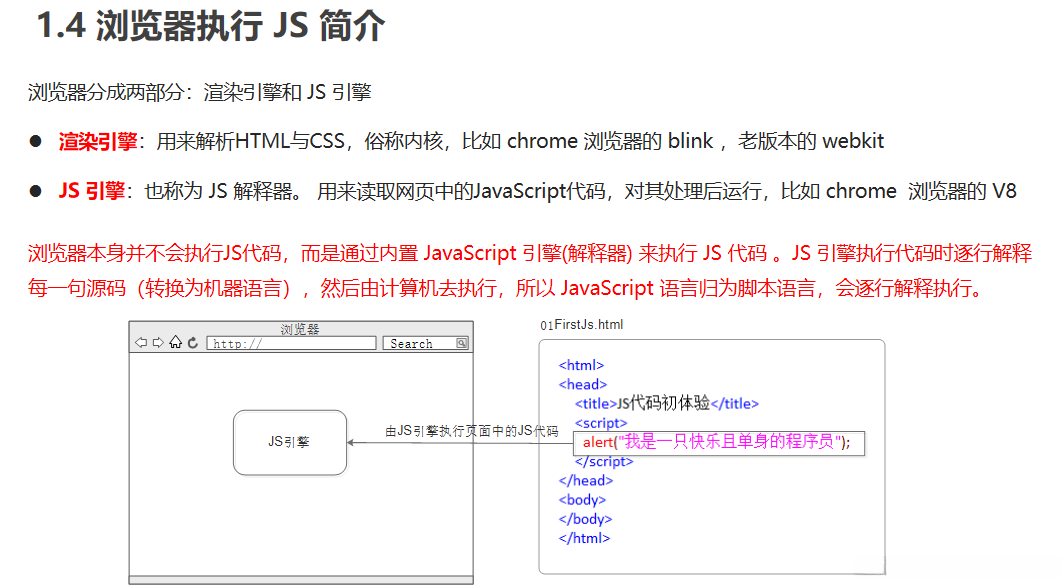Viewport: 1063px width, 587px height.
Task: Click the closing </script> tag
Action: [x=603, y=462]
